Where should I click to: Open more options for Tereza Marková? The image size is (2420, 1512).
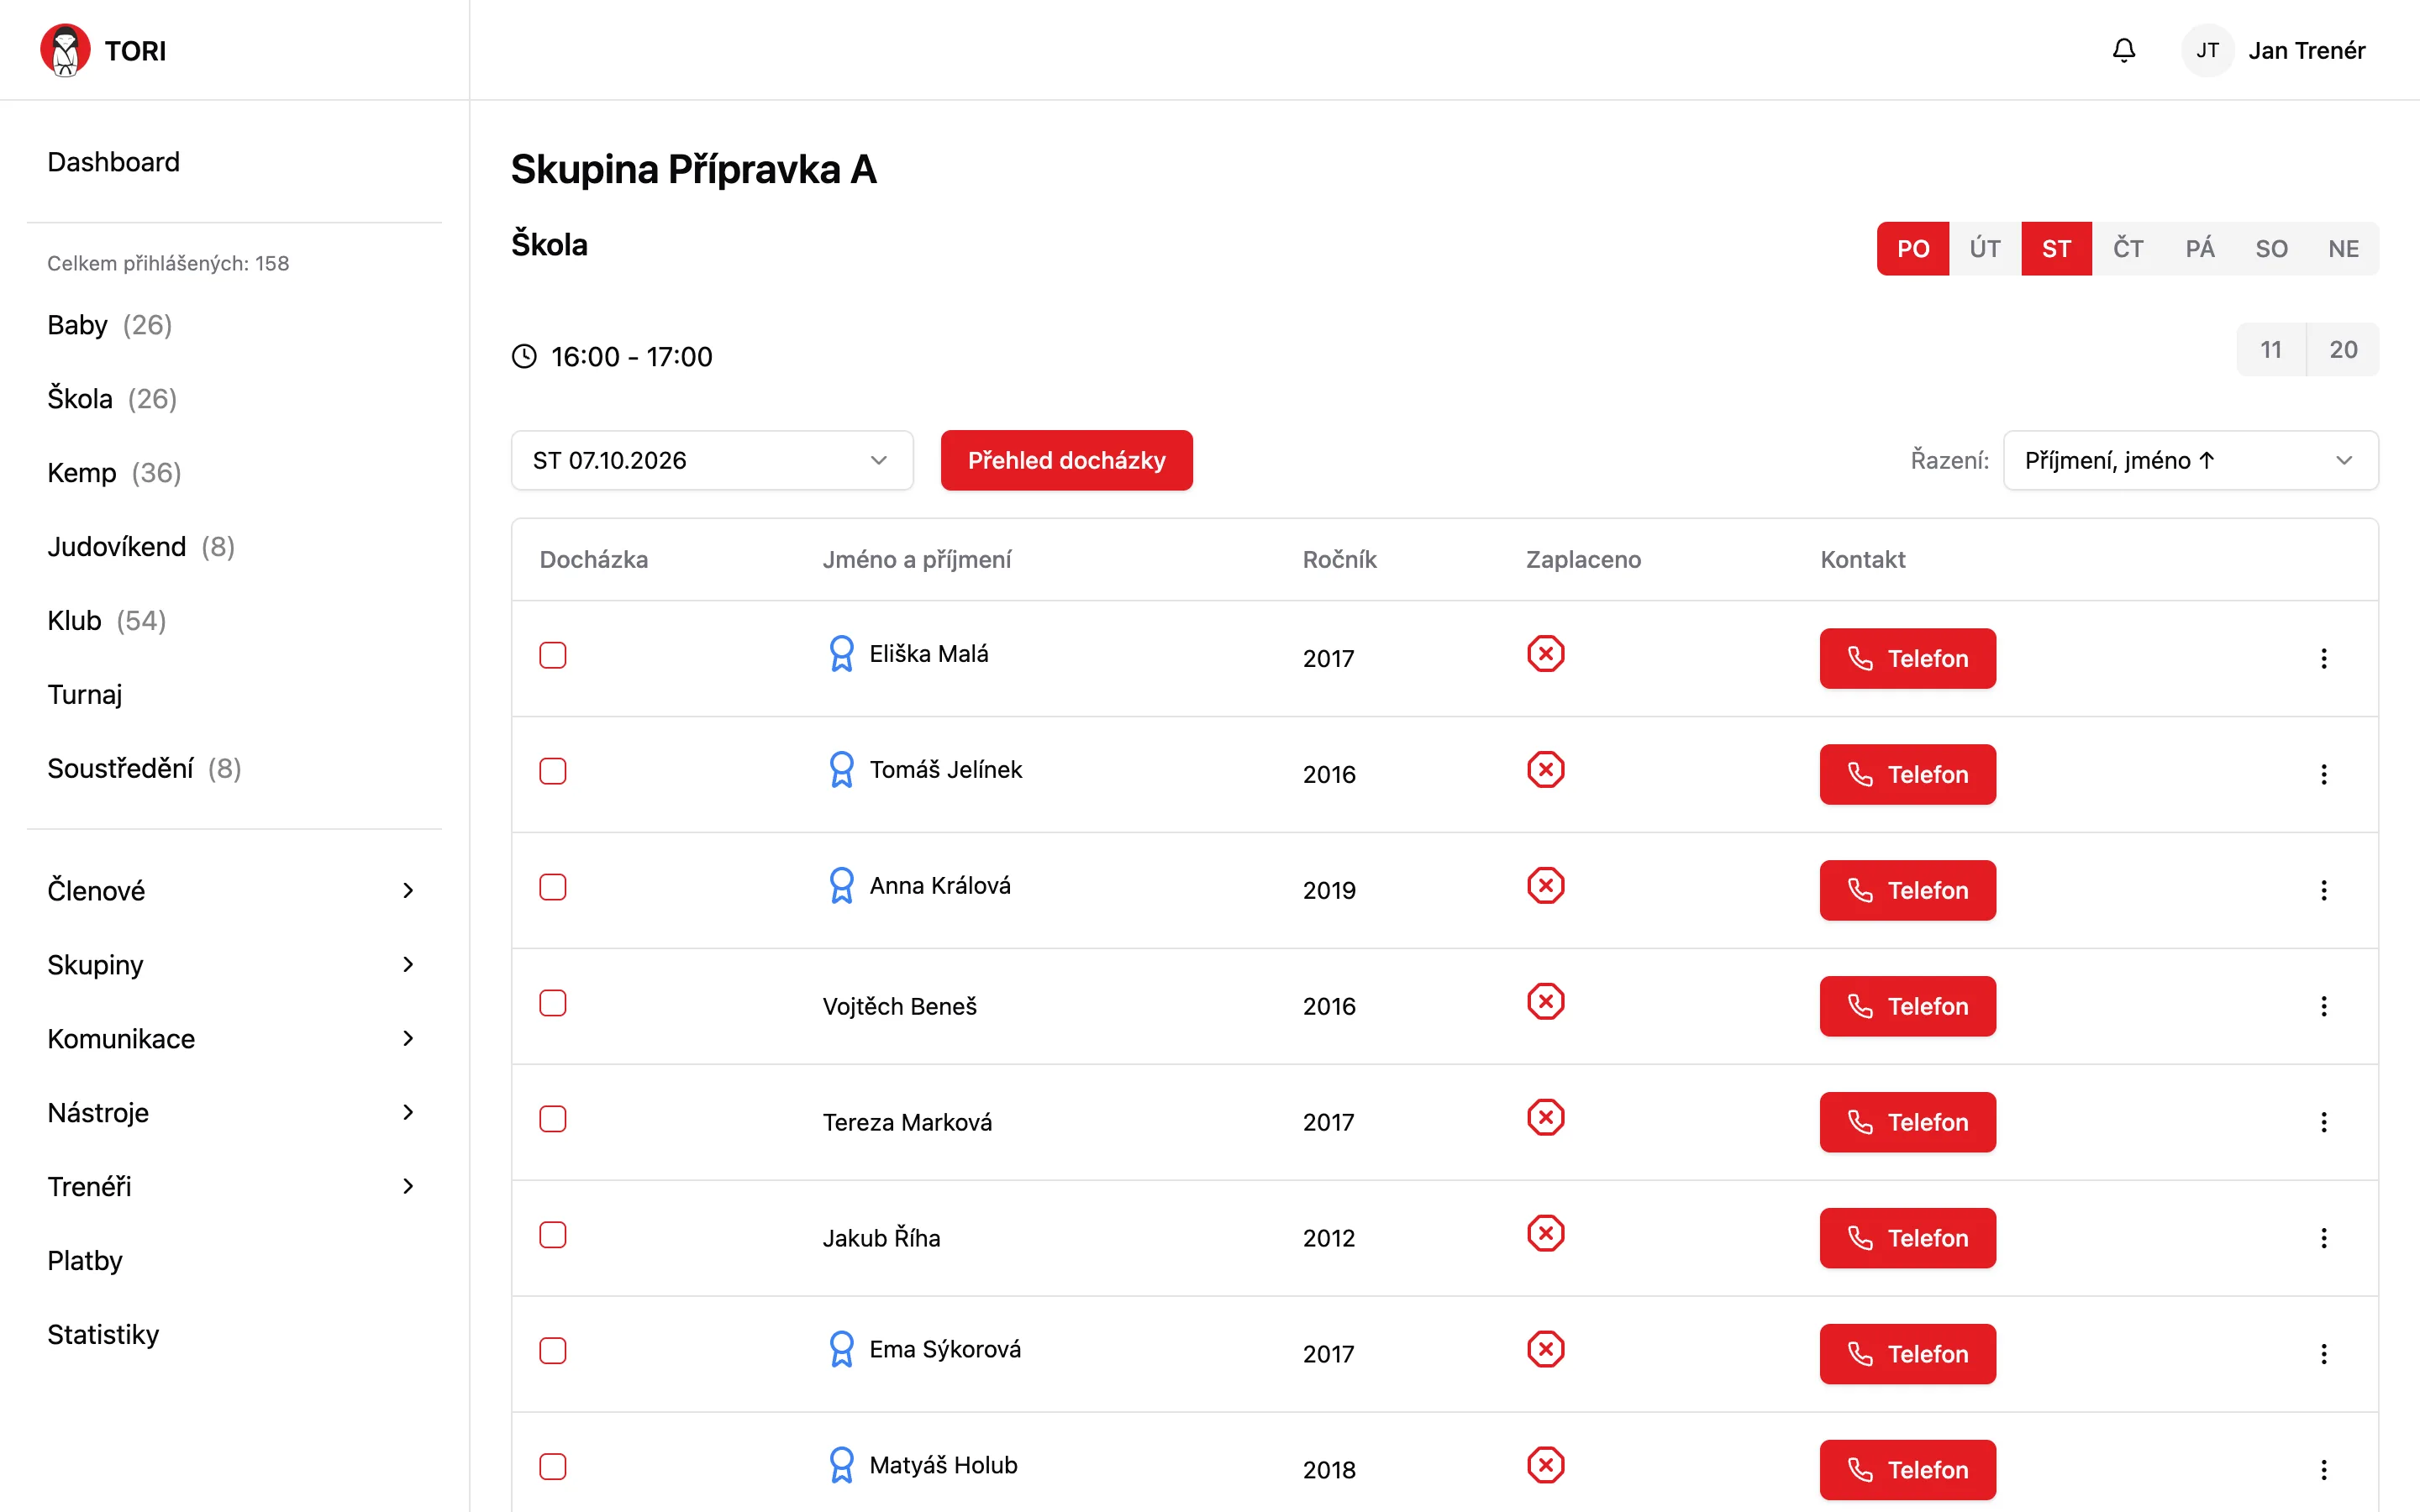pos(2323,1122)
